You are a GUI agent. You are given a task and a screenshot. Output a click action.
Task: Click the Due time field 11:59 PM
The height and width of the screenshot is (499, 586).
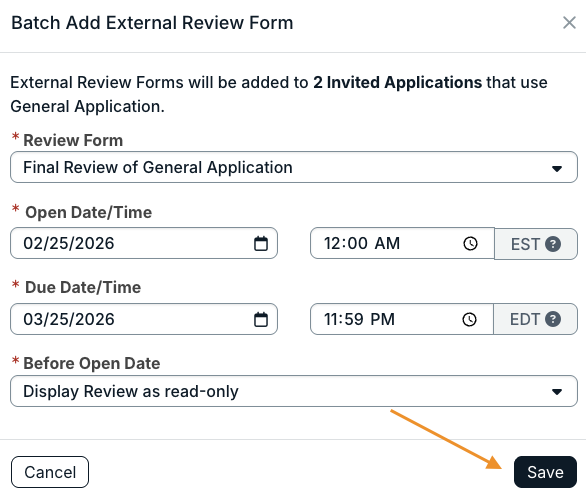click(402, 319)
